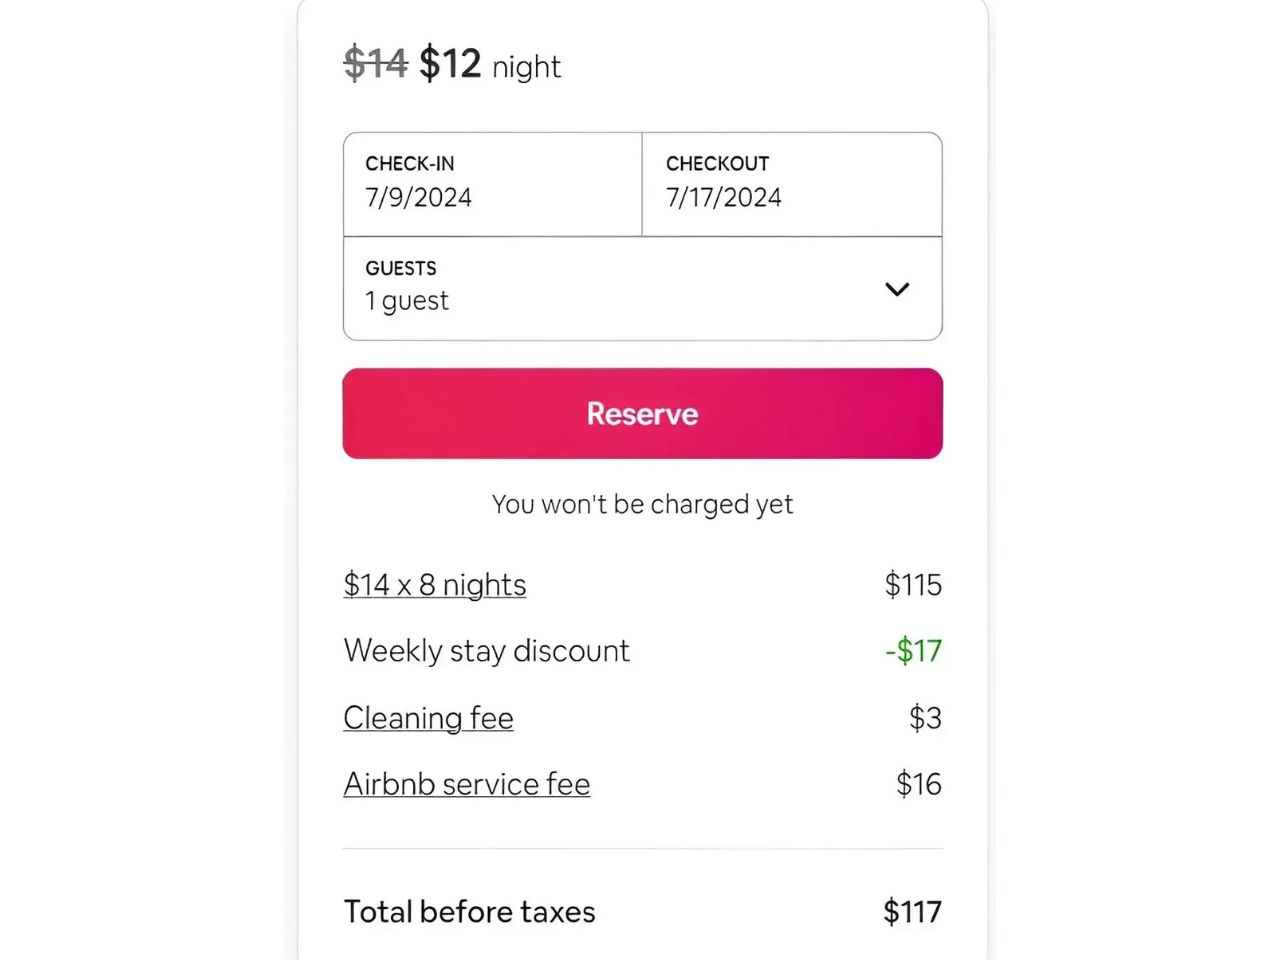The image size is (1280, 960).
Task: Expand the GUESTS dropdown chevron
Action: click(x=897, y=289)
